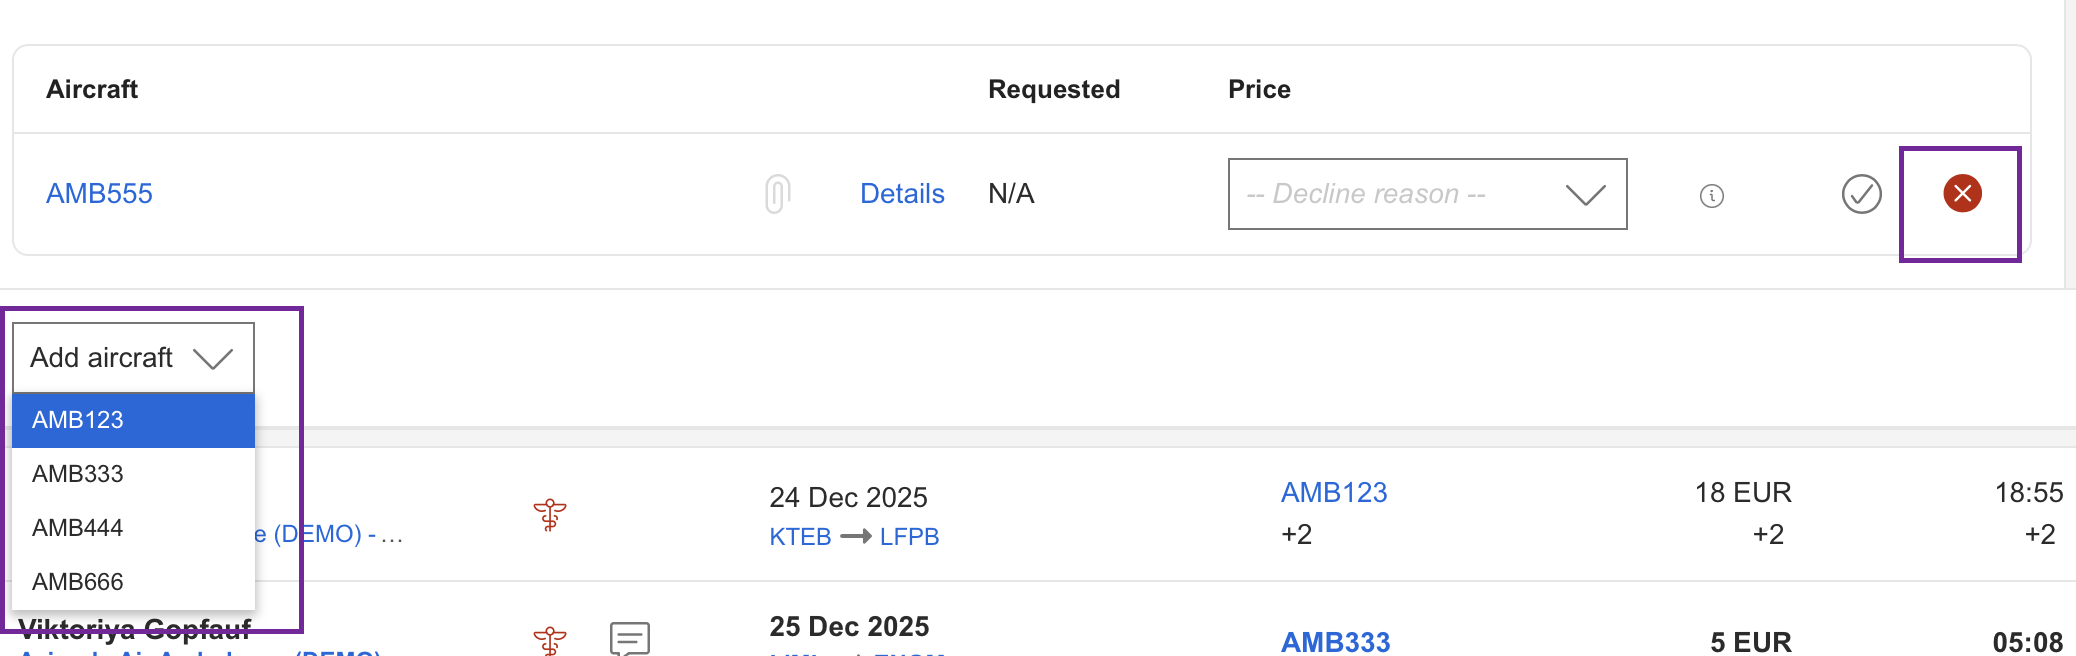Open the comment bubble icon on 25 Dec row

pos(630,638)
